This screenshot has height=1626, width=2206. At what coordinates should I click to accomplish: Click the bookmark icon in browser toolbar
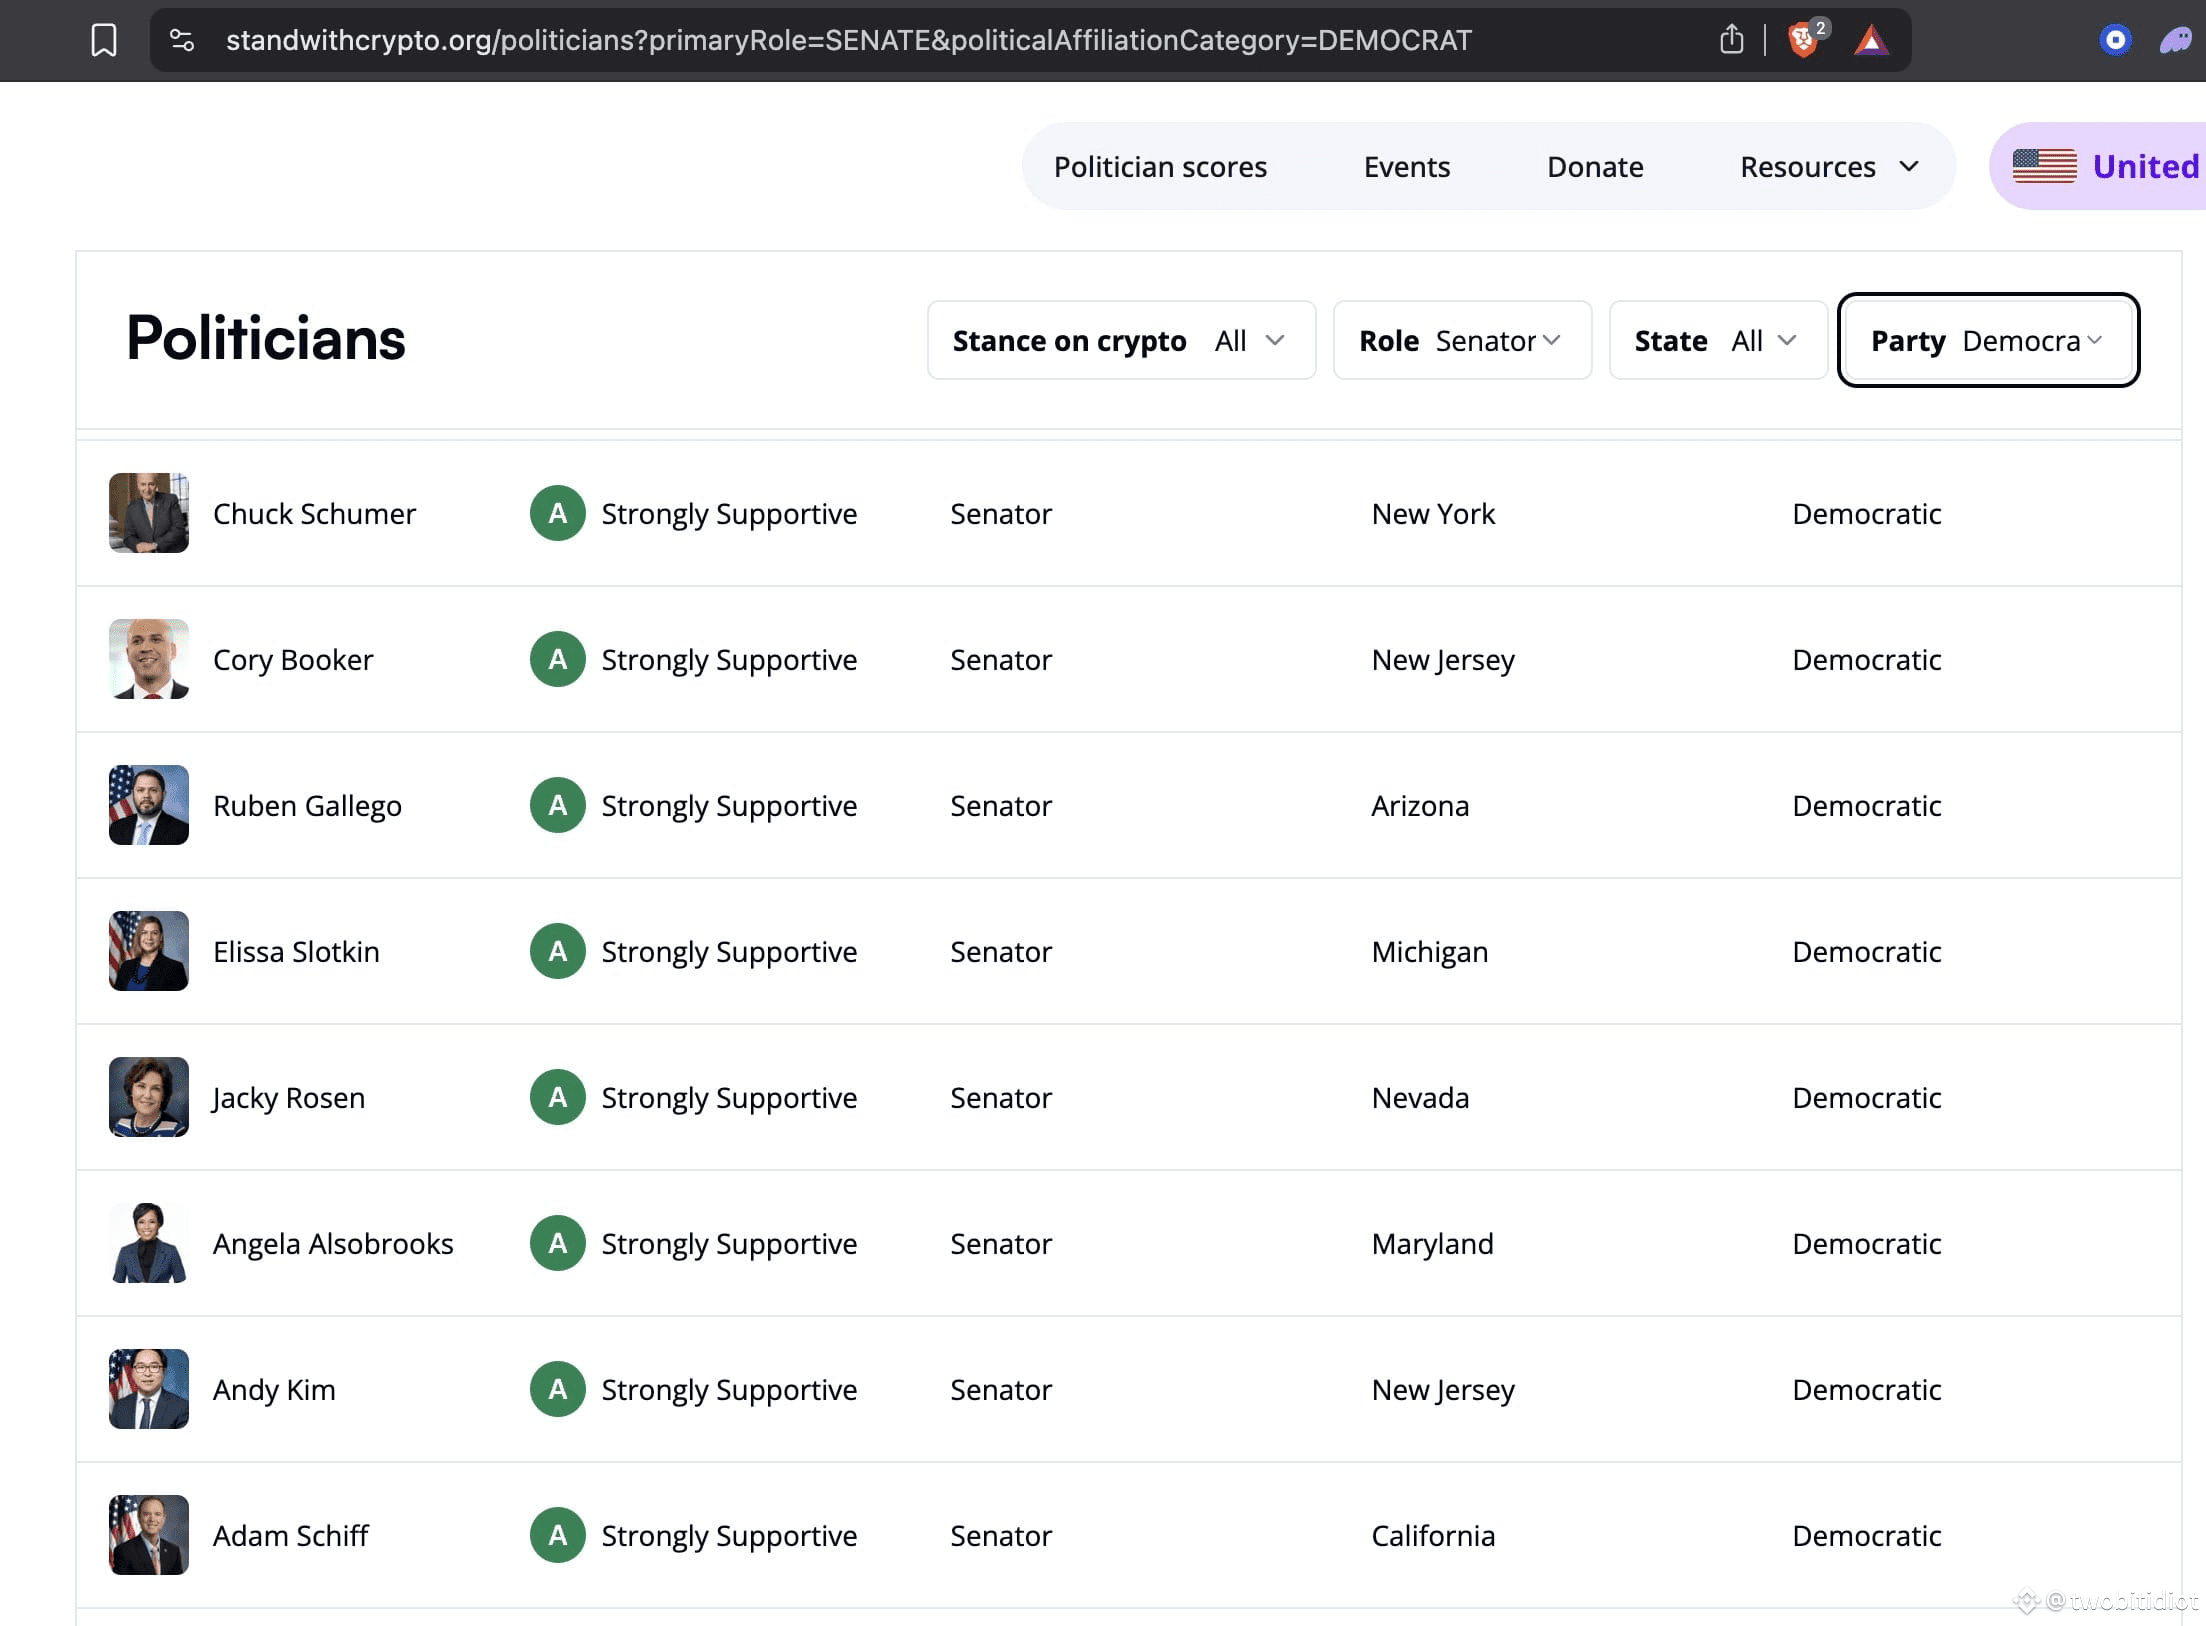(x=104, y=40)
